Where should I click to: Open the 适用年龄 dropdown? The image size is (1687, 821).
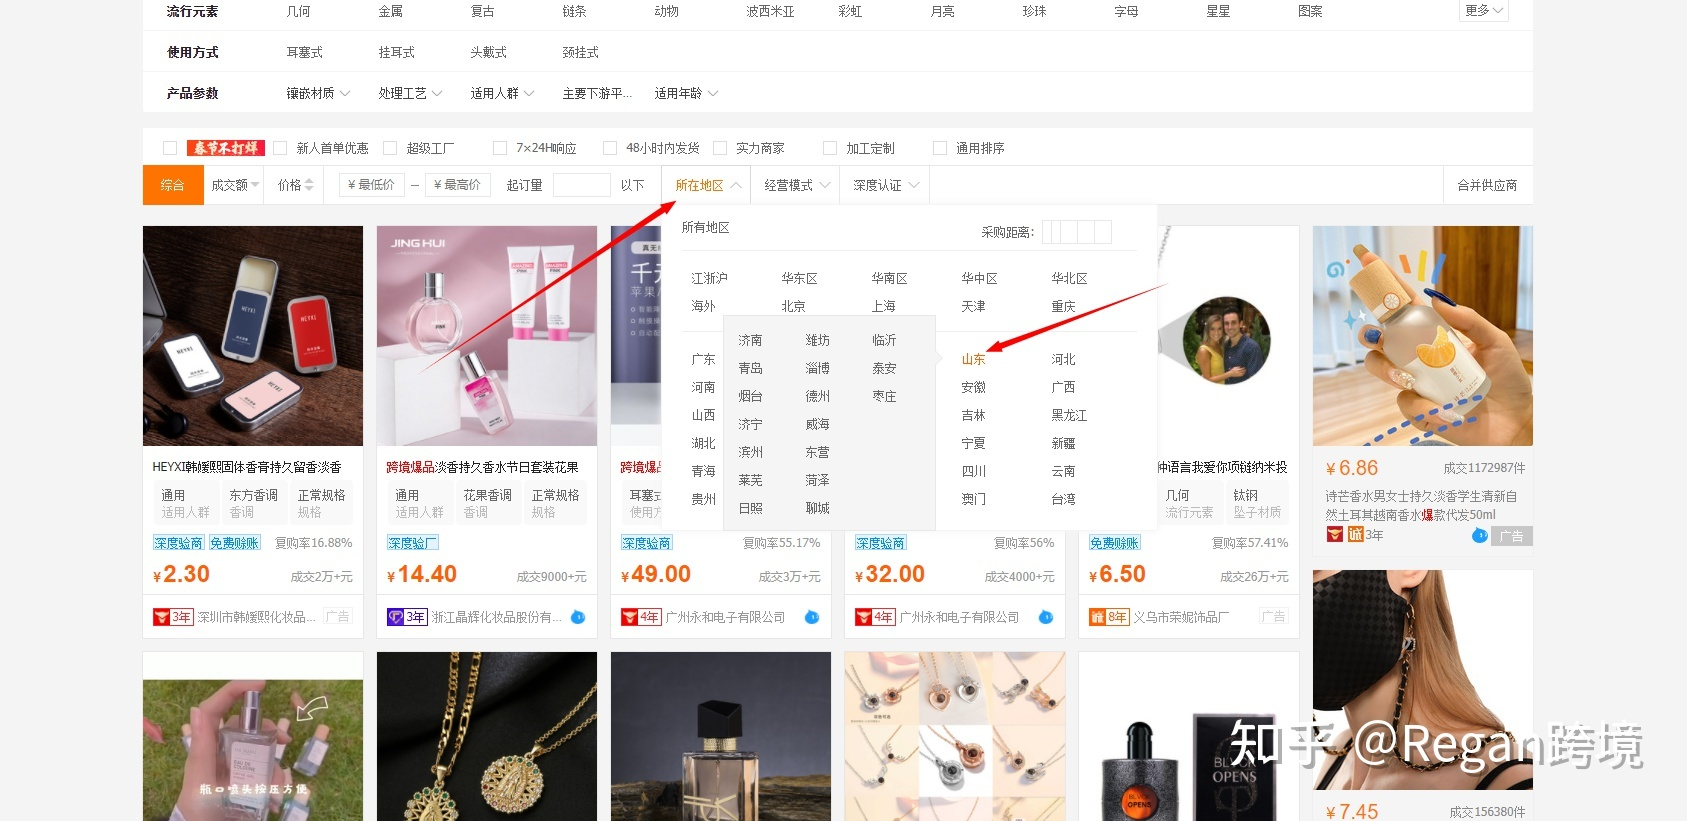point(686,93)
